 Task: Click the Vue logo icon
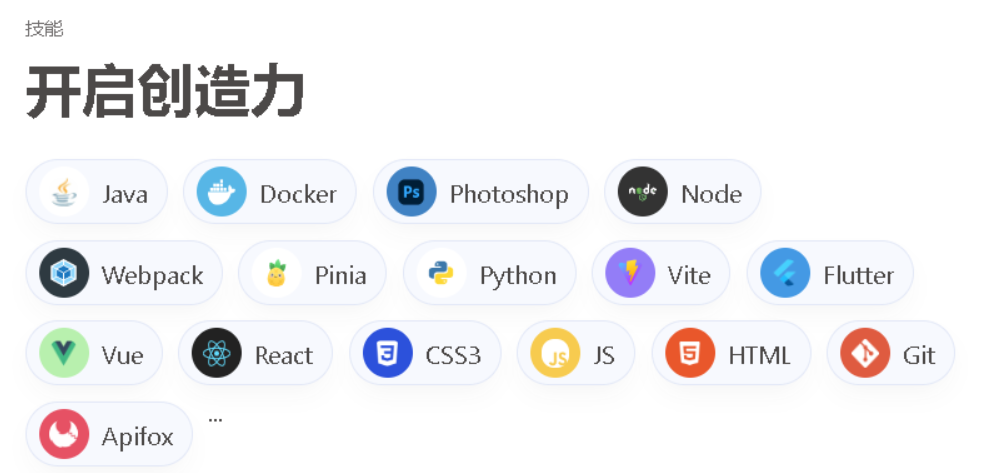(x=64, y=353)
